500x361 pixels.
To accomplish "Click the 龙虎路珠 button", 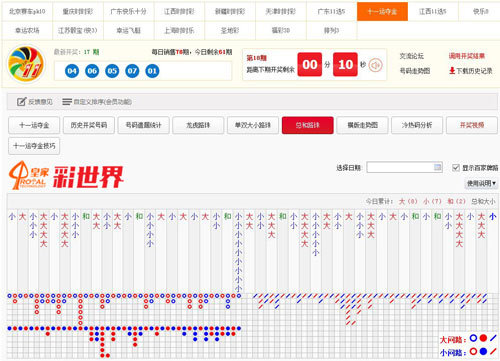I will pos(198,125).
